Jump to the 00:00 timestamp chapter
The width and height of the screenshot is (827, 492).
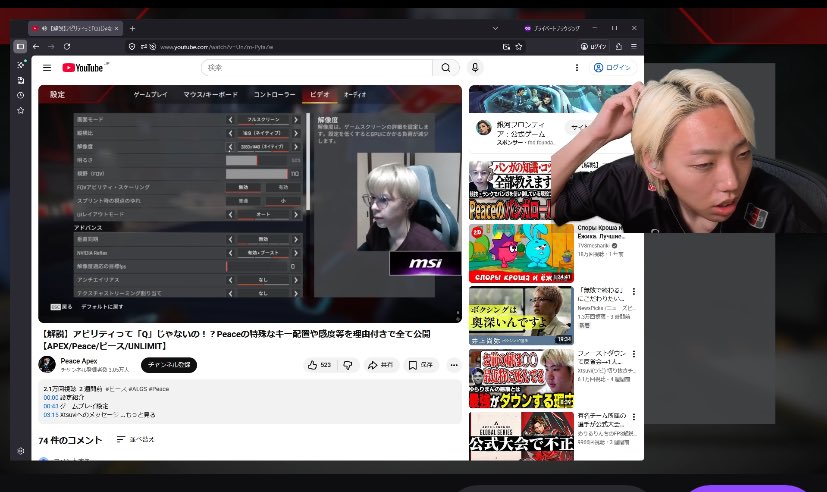tap(51, 398)
